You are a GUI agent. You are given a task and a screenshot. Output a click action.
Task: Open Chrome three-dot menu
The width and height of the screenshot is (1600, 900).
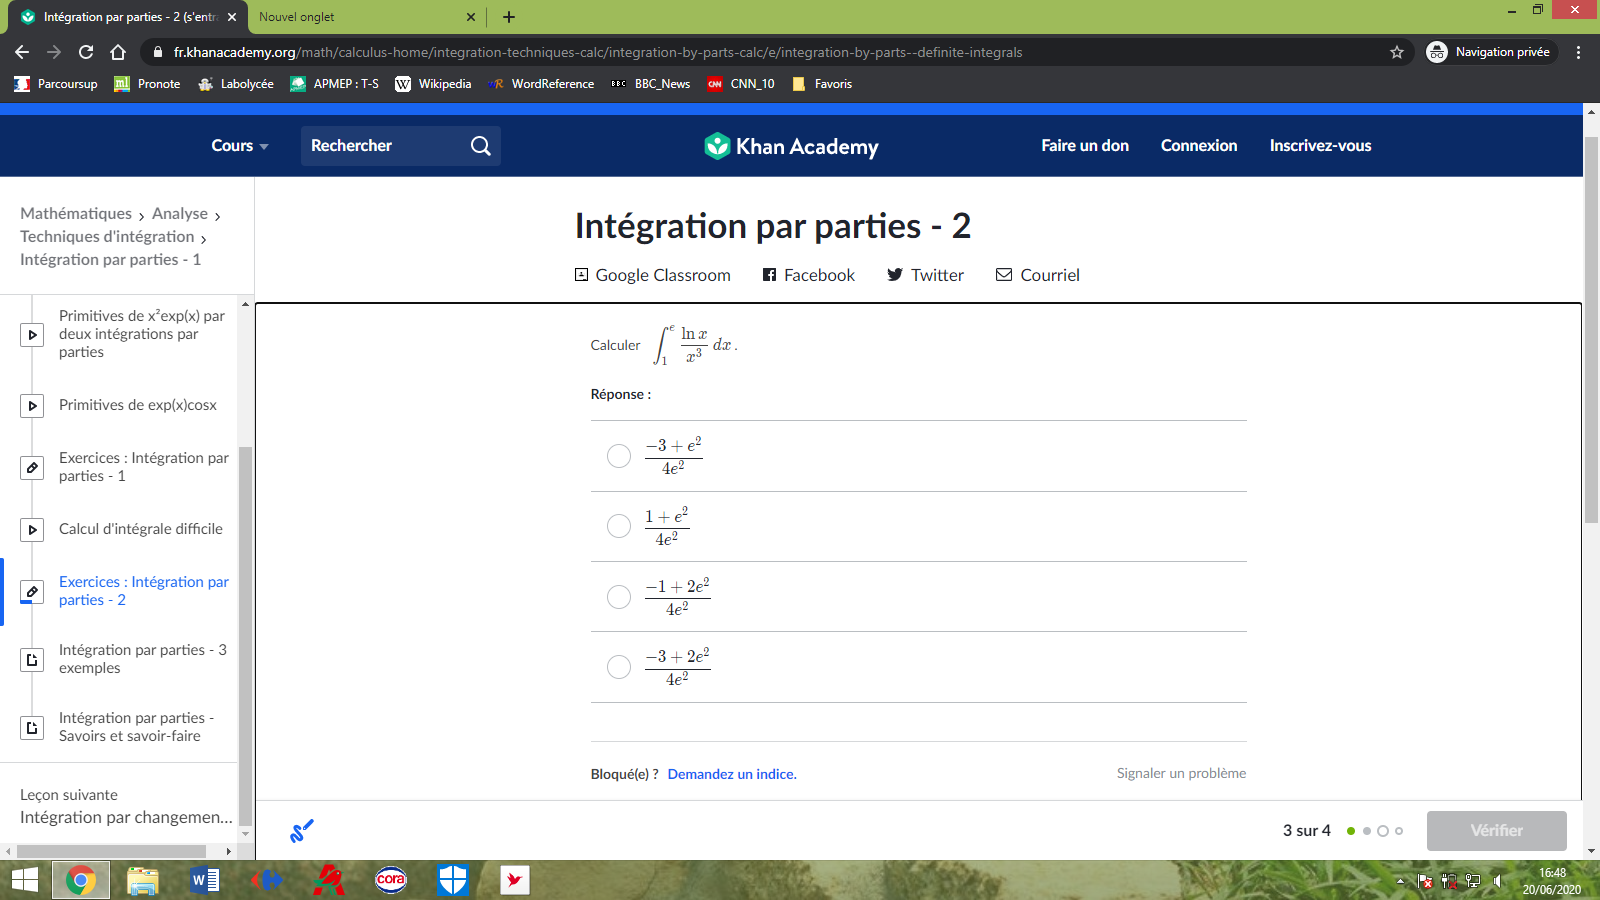(1578, 52)
